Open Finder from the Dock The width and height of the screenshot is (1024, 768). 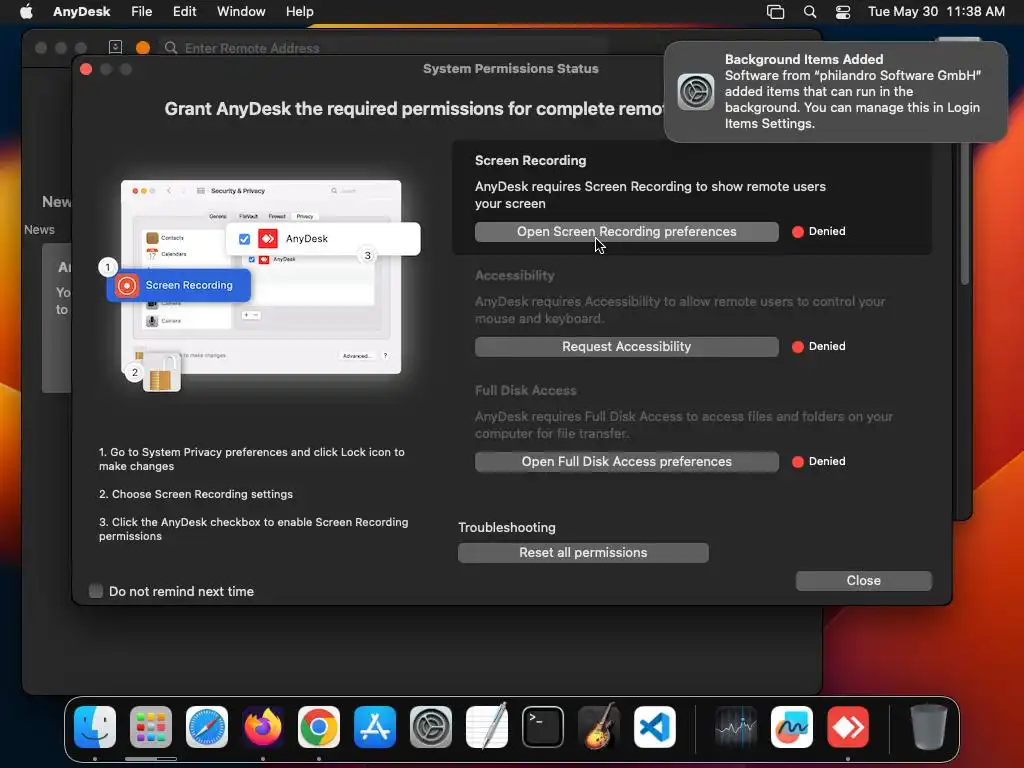click(95, 727)
